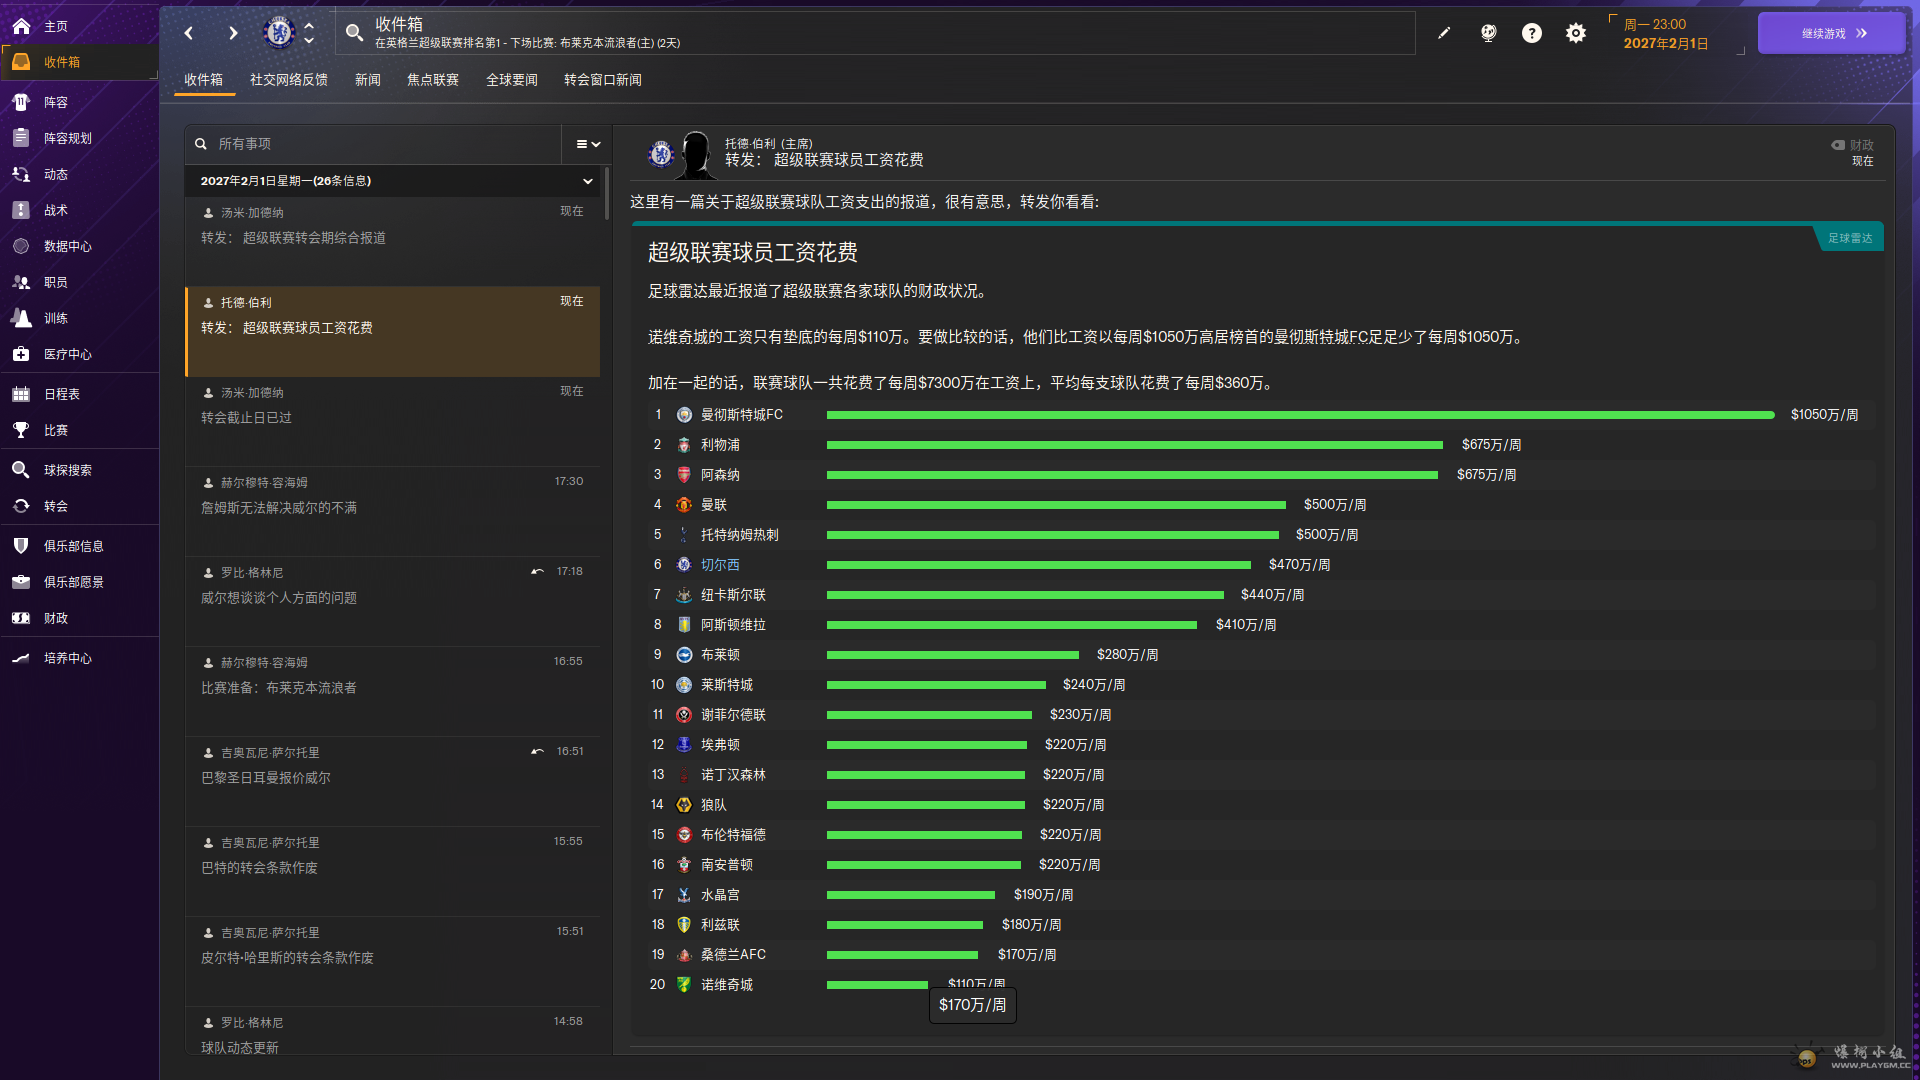
Task: Click the 财政 tag on the message header
Action: (1853, 145)
